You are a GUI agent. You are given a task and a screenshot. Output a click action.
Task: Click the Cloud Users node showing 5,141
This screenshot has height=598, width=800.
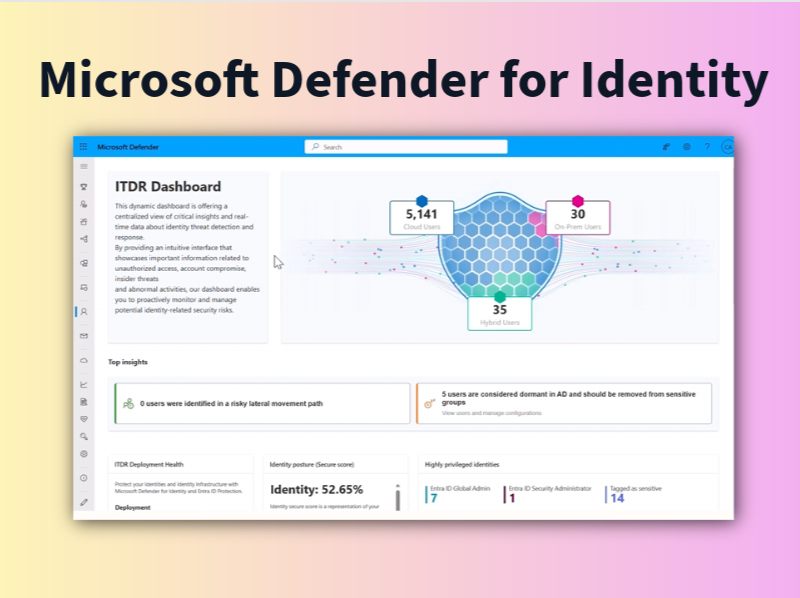click(423, 213)
